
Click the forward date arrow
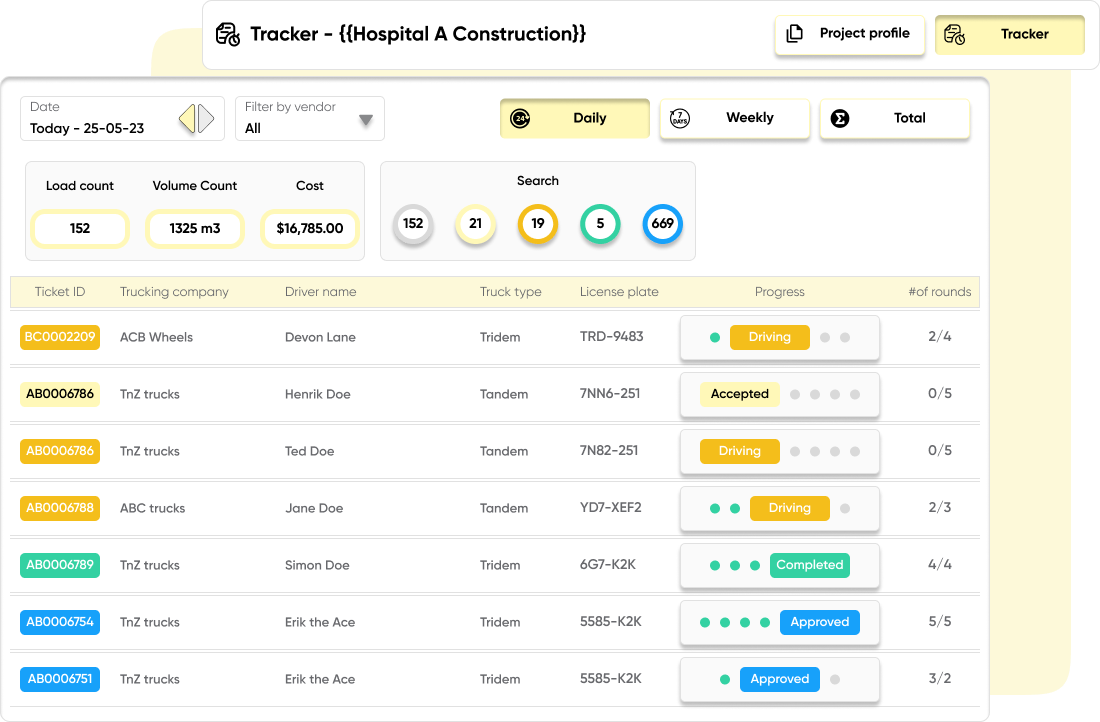pos(206,118)
